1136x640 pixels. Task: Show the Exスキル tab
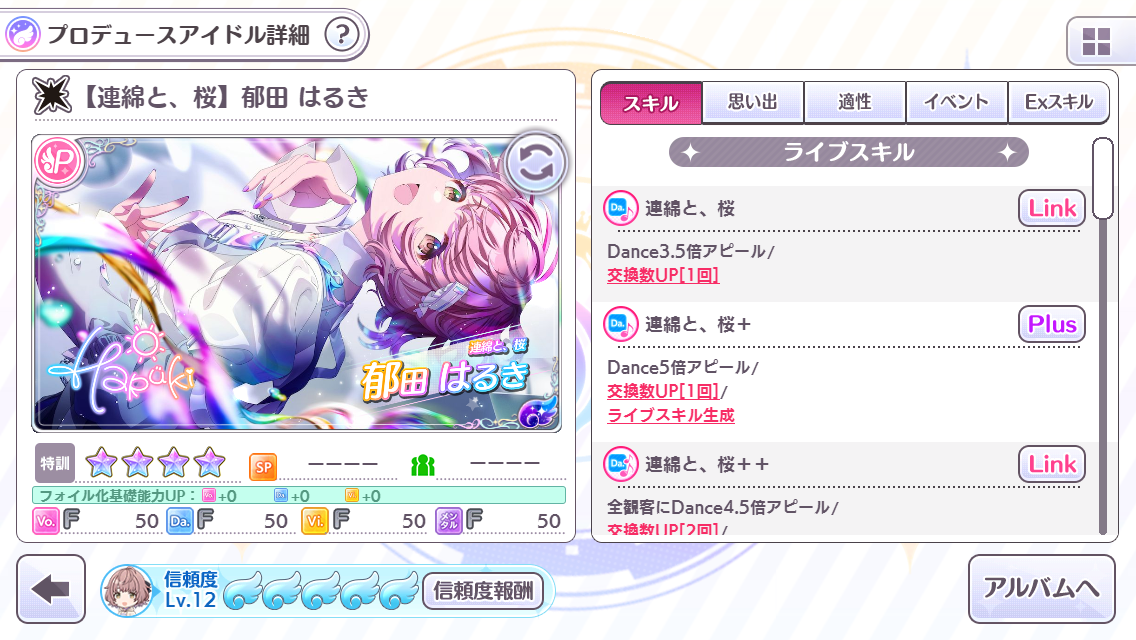coord(1058,102)
